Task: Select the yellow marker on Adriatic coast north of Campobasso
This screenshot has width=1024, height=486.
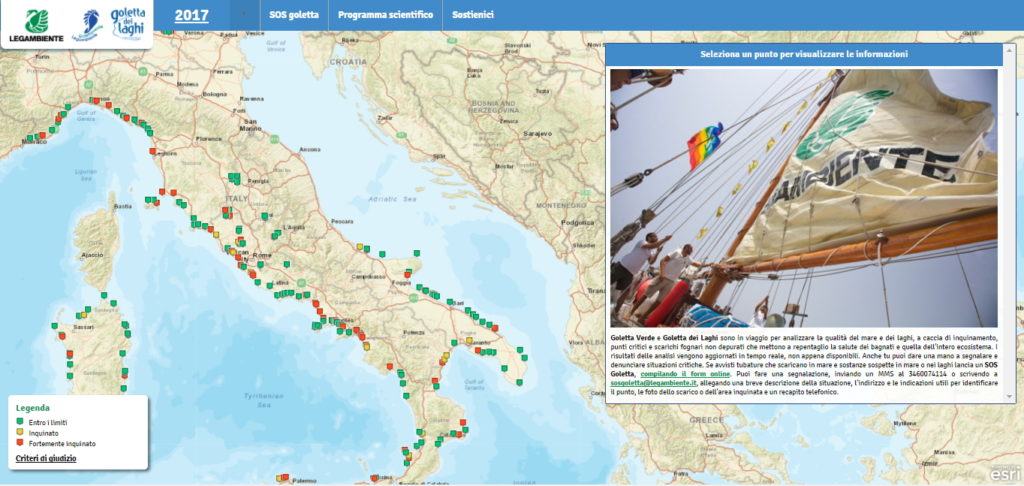Action: coord(359,246)
